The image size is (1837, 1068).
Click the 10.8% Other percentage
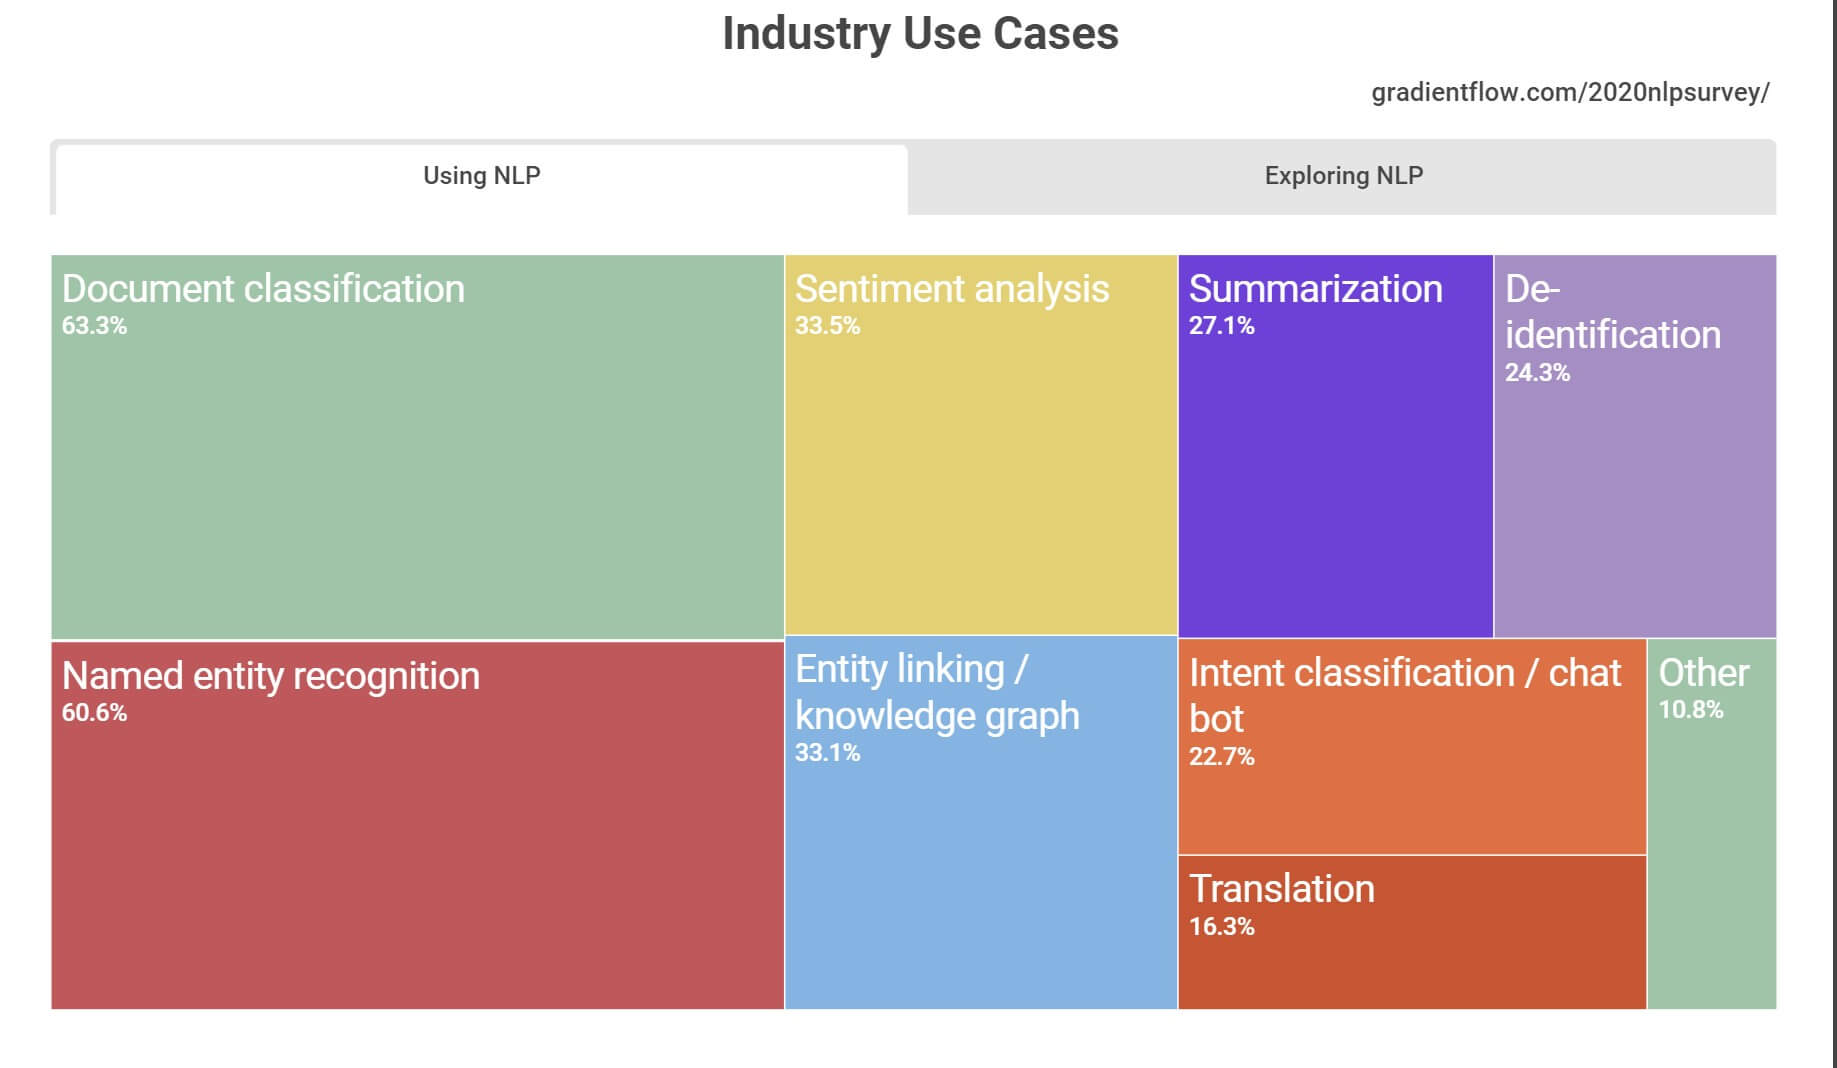(1691, 710)
